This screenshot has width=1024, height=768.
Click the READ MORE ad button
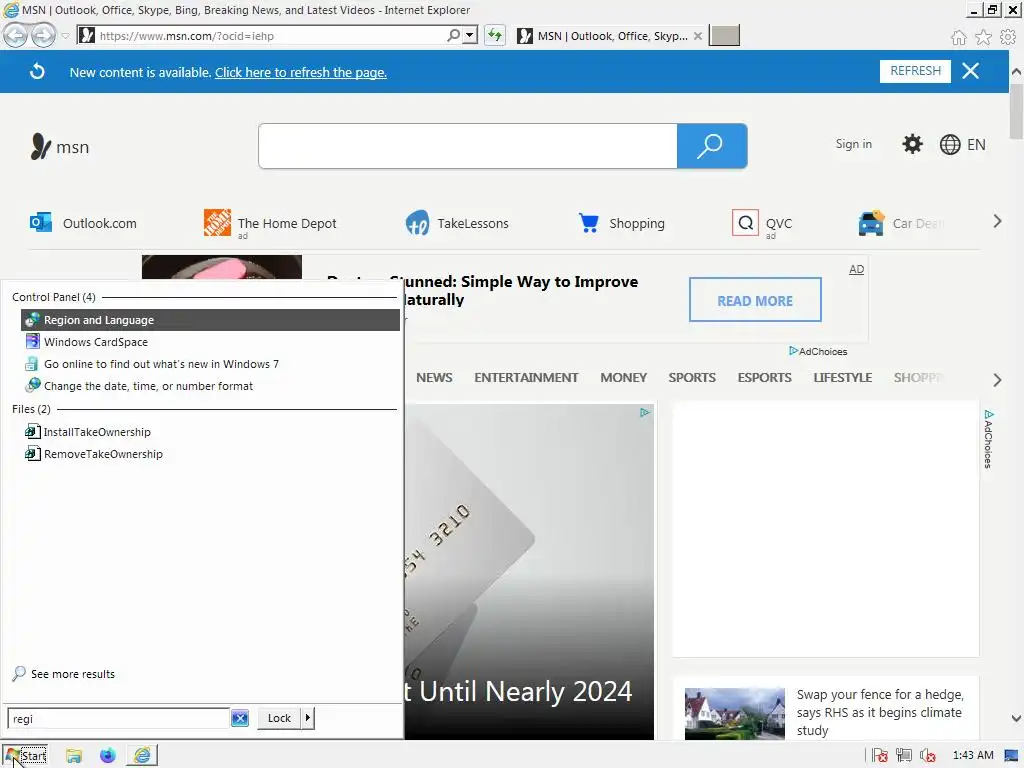755,300
